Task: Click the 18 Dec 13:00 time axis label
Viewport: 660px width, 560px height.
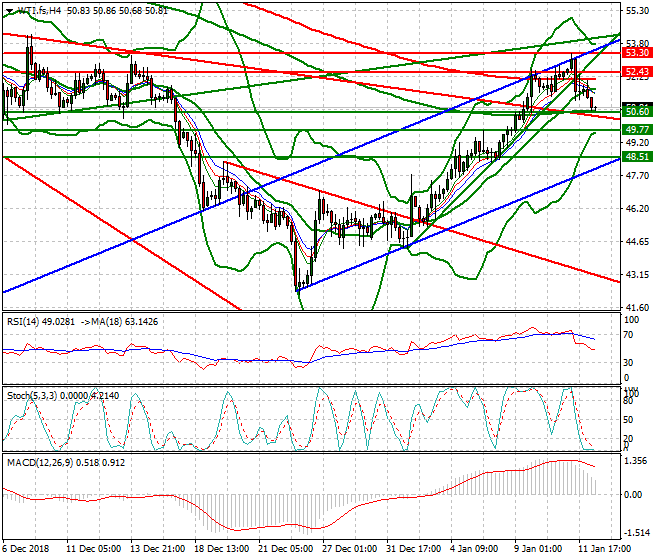Action: click(221, 549)
